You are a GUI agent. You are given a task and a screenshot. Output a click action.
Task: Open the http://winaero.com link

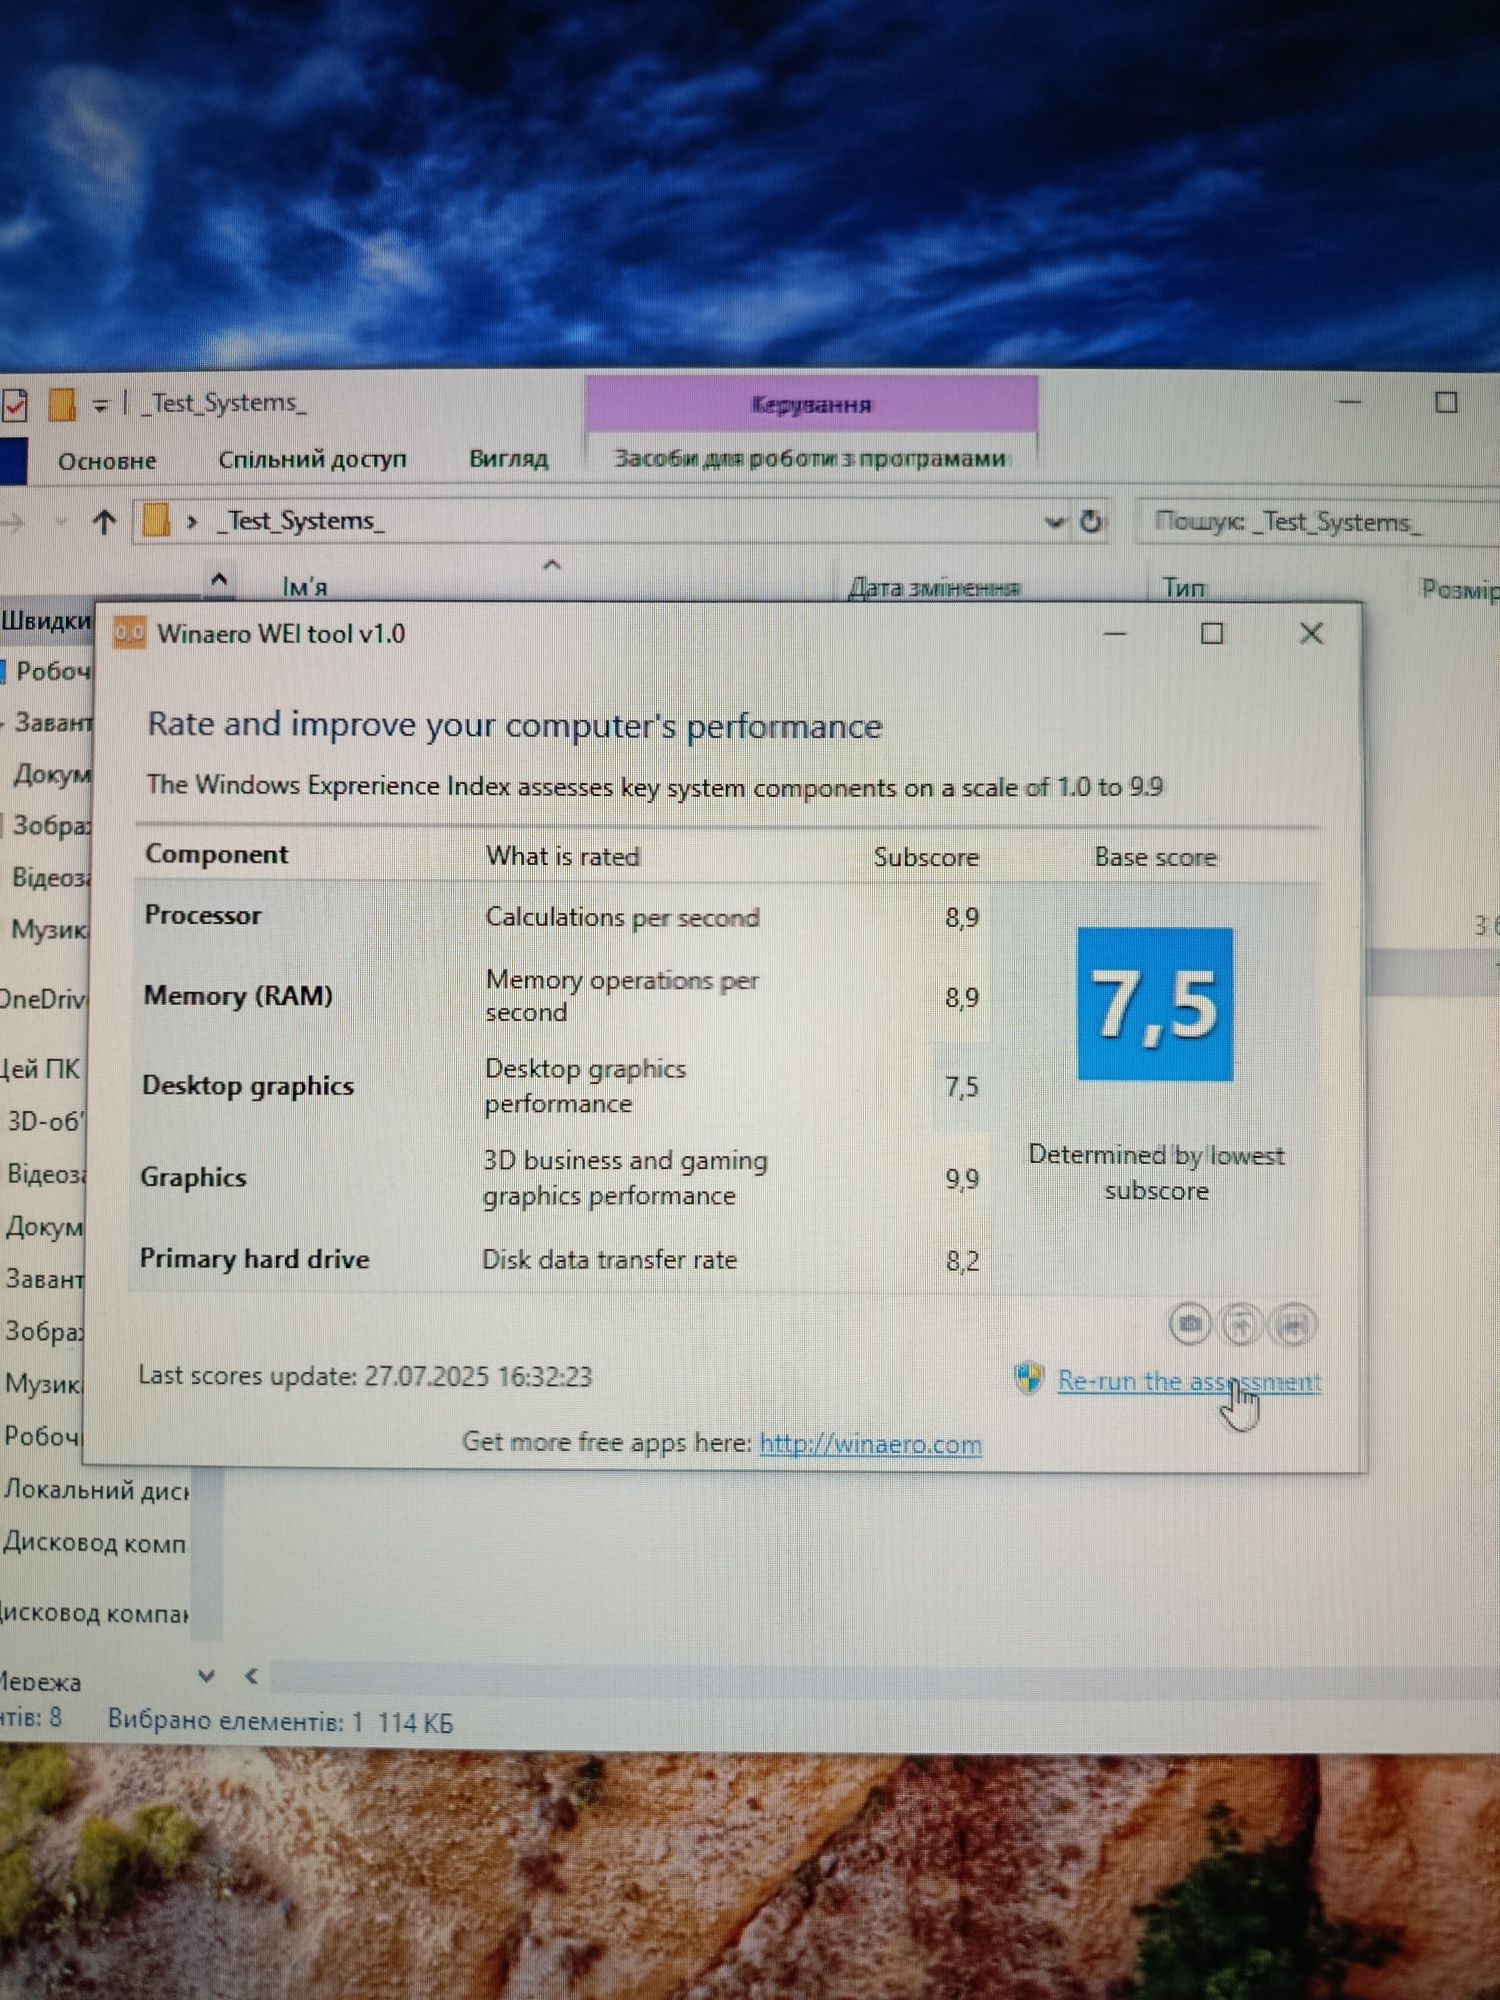click(x=870, y=1444)
